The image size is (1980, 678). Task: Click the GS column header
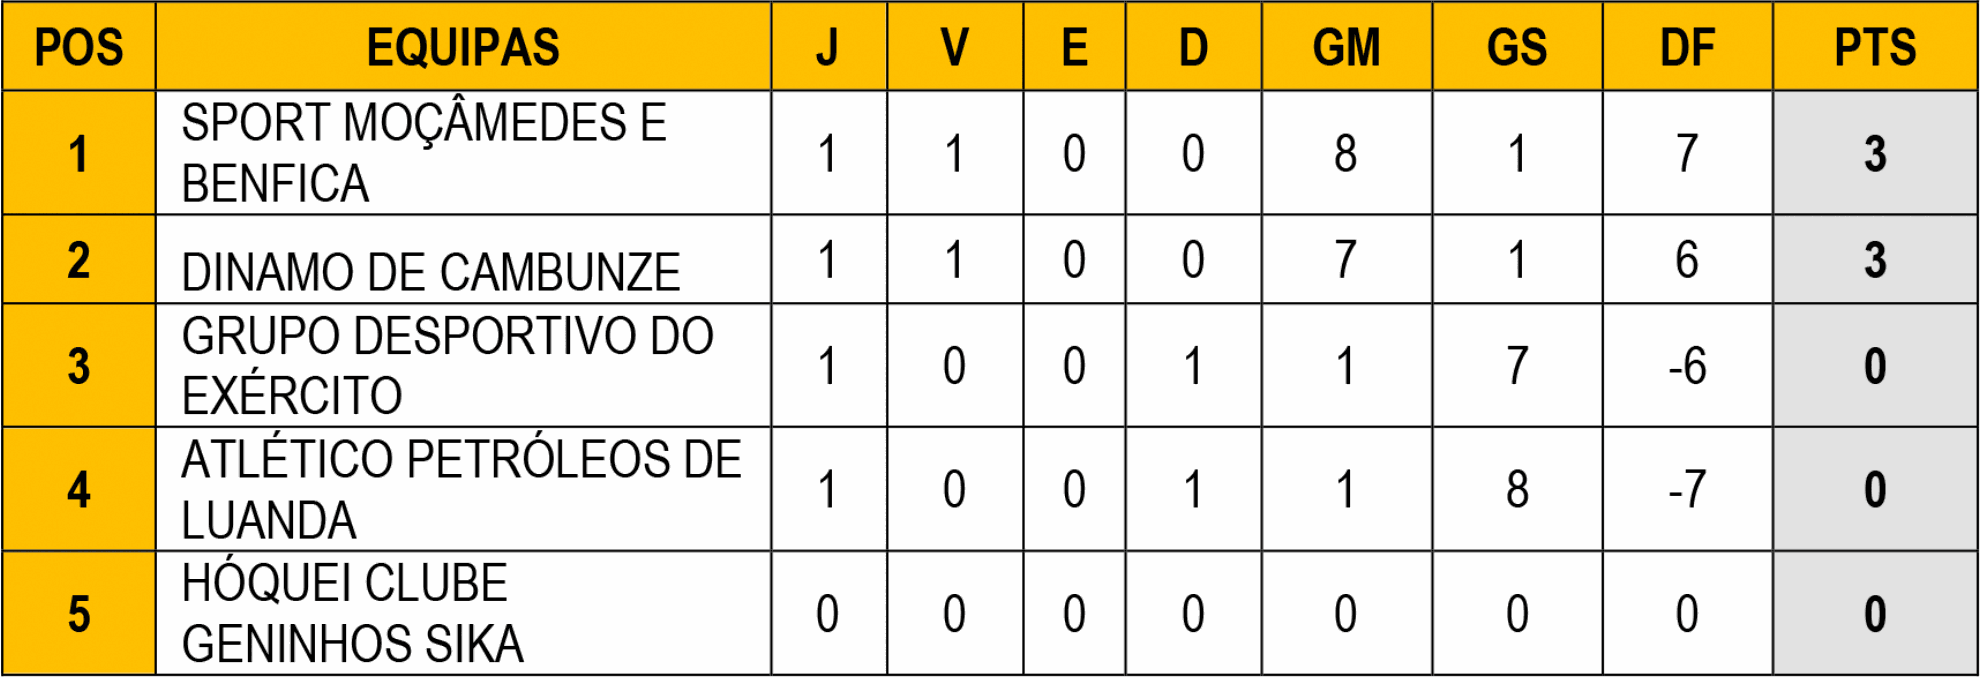[x=1517, y=47]
